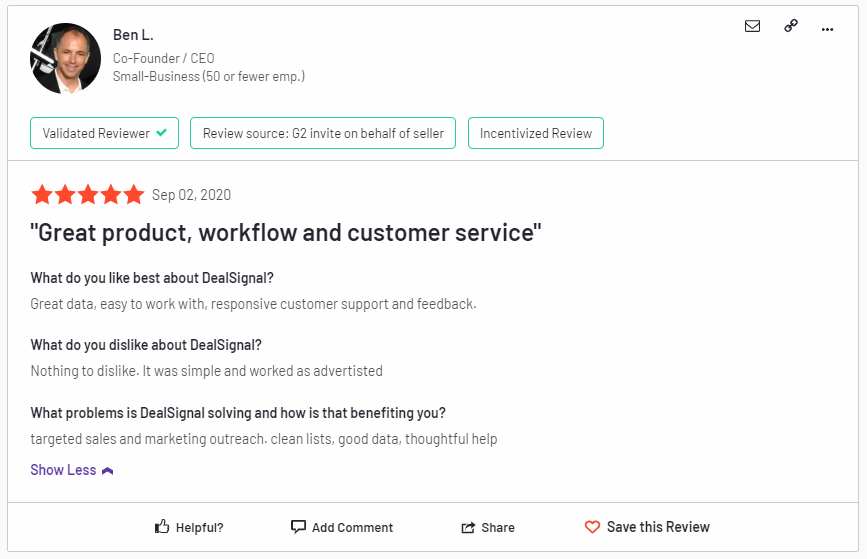
Task: Open reviewer name Ben L.
Action: click(x=133, y=35)
